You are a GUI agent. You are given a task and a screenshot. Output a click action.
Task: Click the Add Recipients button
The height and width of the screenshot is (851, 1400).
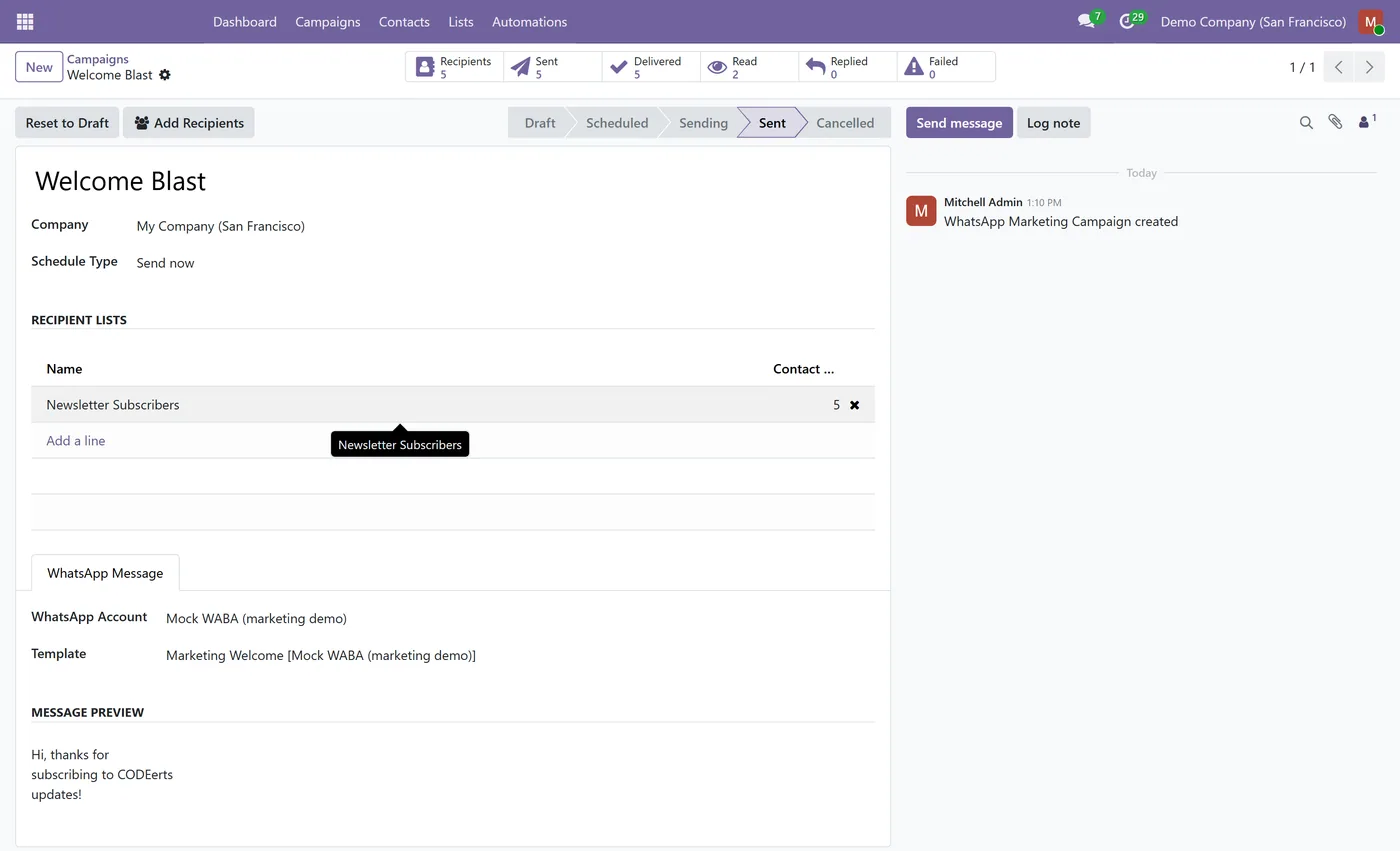[x=189, y=123]
